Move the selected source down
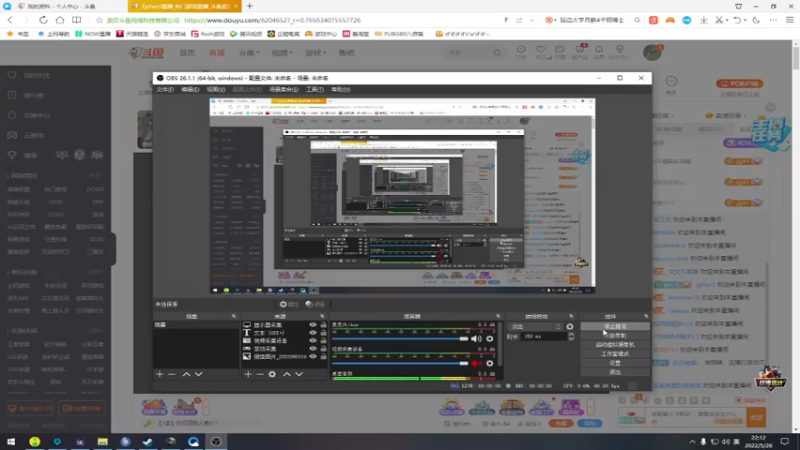The width and height of the screenshot is (800, 450). pos(299,374)
